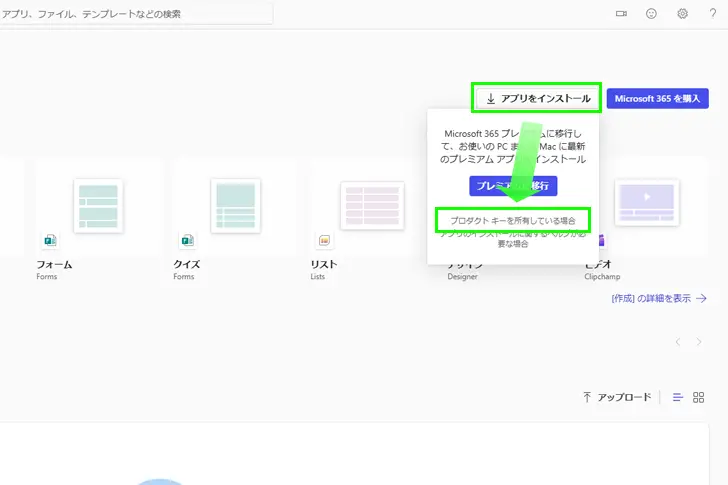
Task: Go to next page with right chevron
Action: [x=699, y=342]
